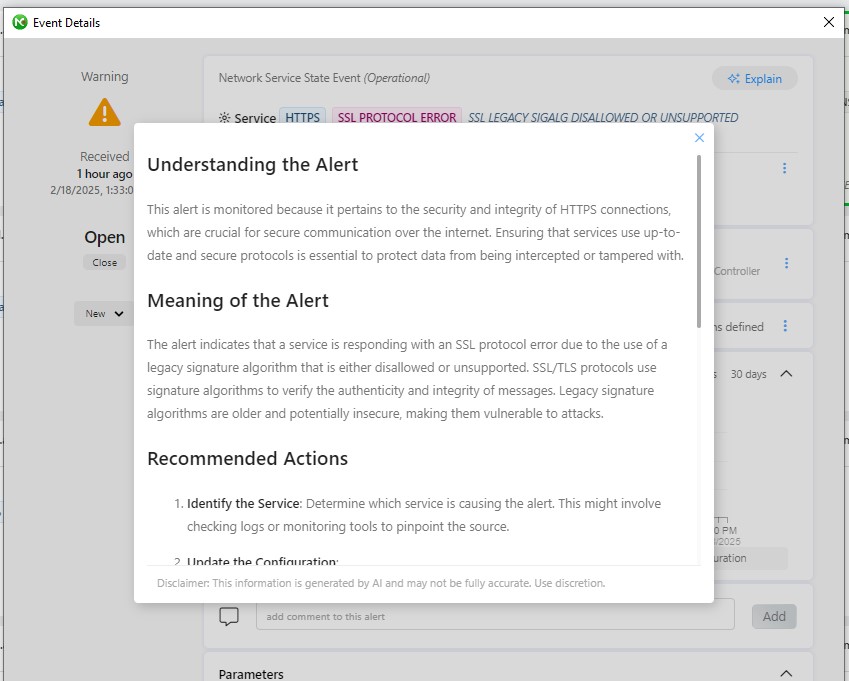Click the Warning severity label
The image size is (849, 681).
(105, 77)
